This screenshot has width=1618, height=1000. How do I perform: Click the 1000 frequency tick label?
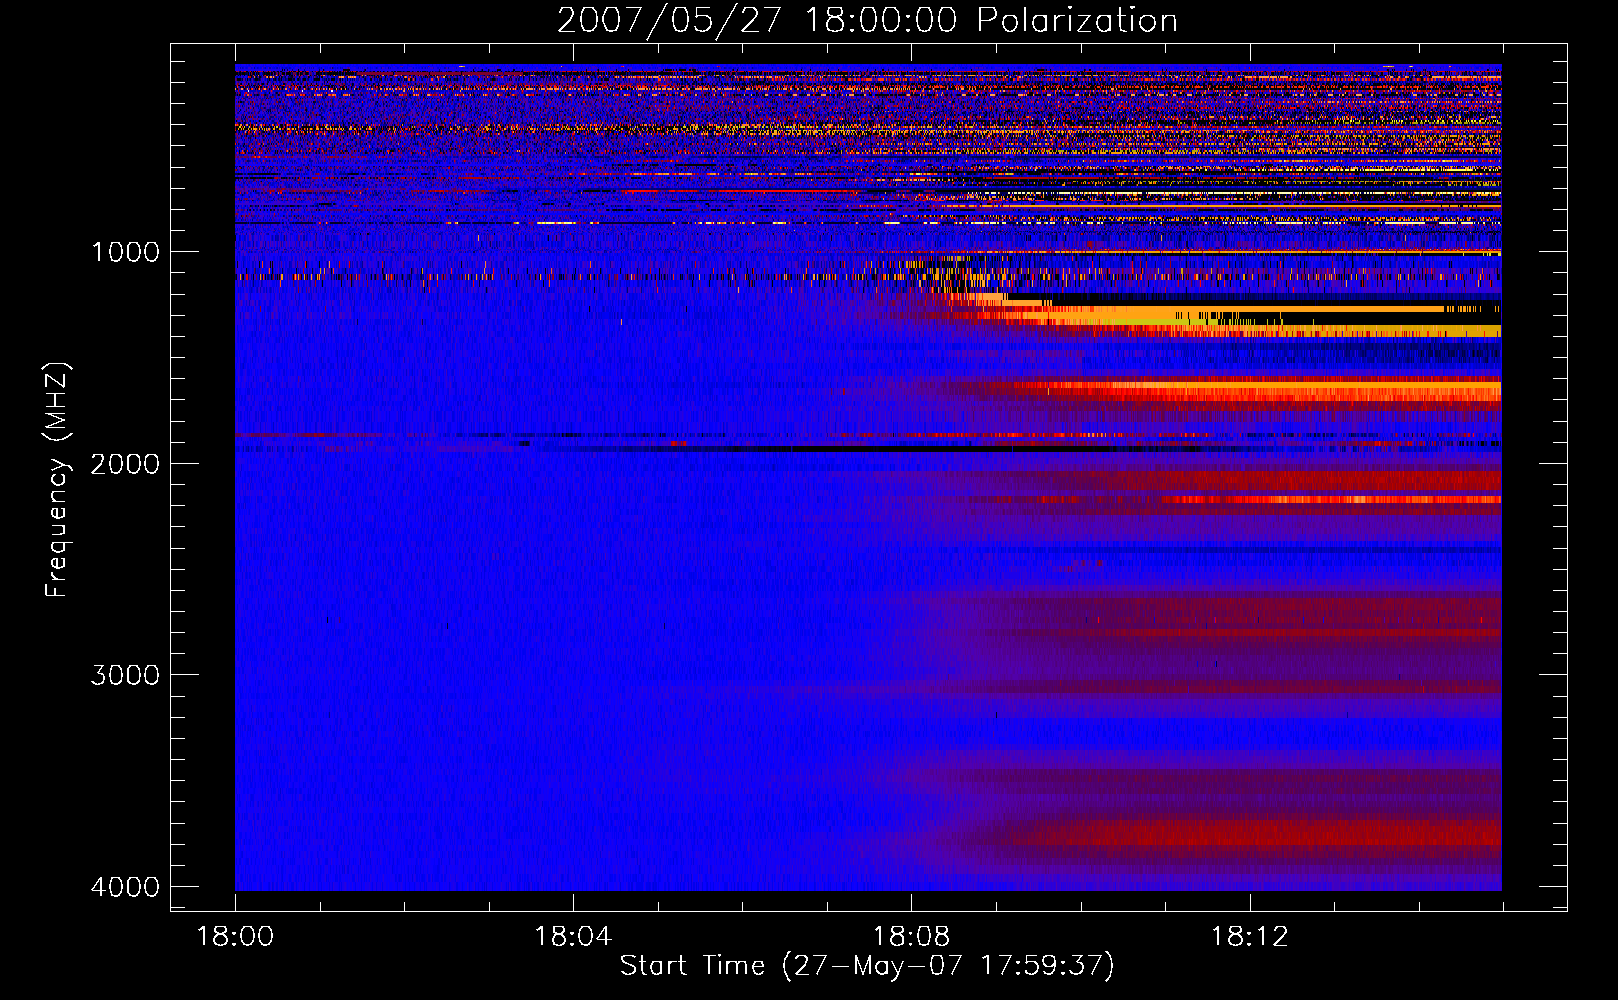pyautogui.click(x=125, y=252)
